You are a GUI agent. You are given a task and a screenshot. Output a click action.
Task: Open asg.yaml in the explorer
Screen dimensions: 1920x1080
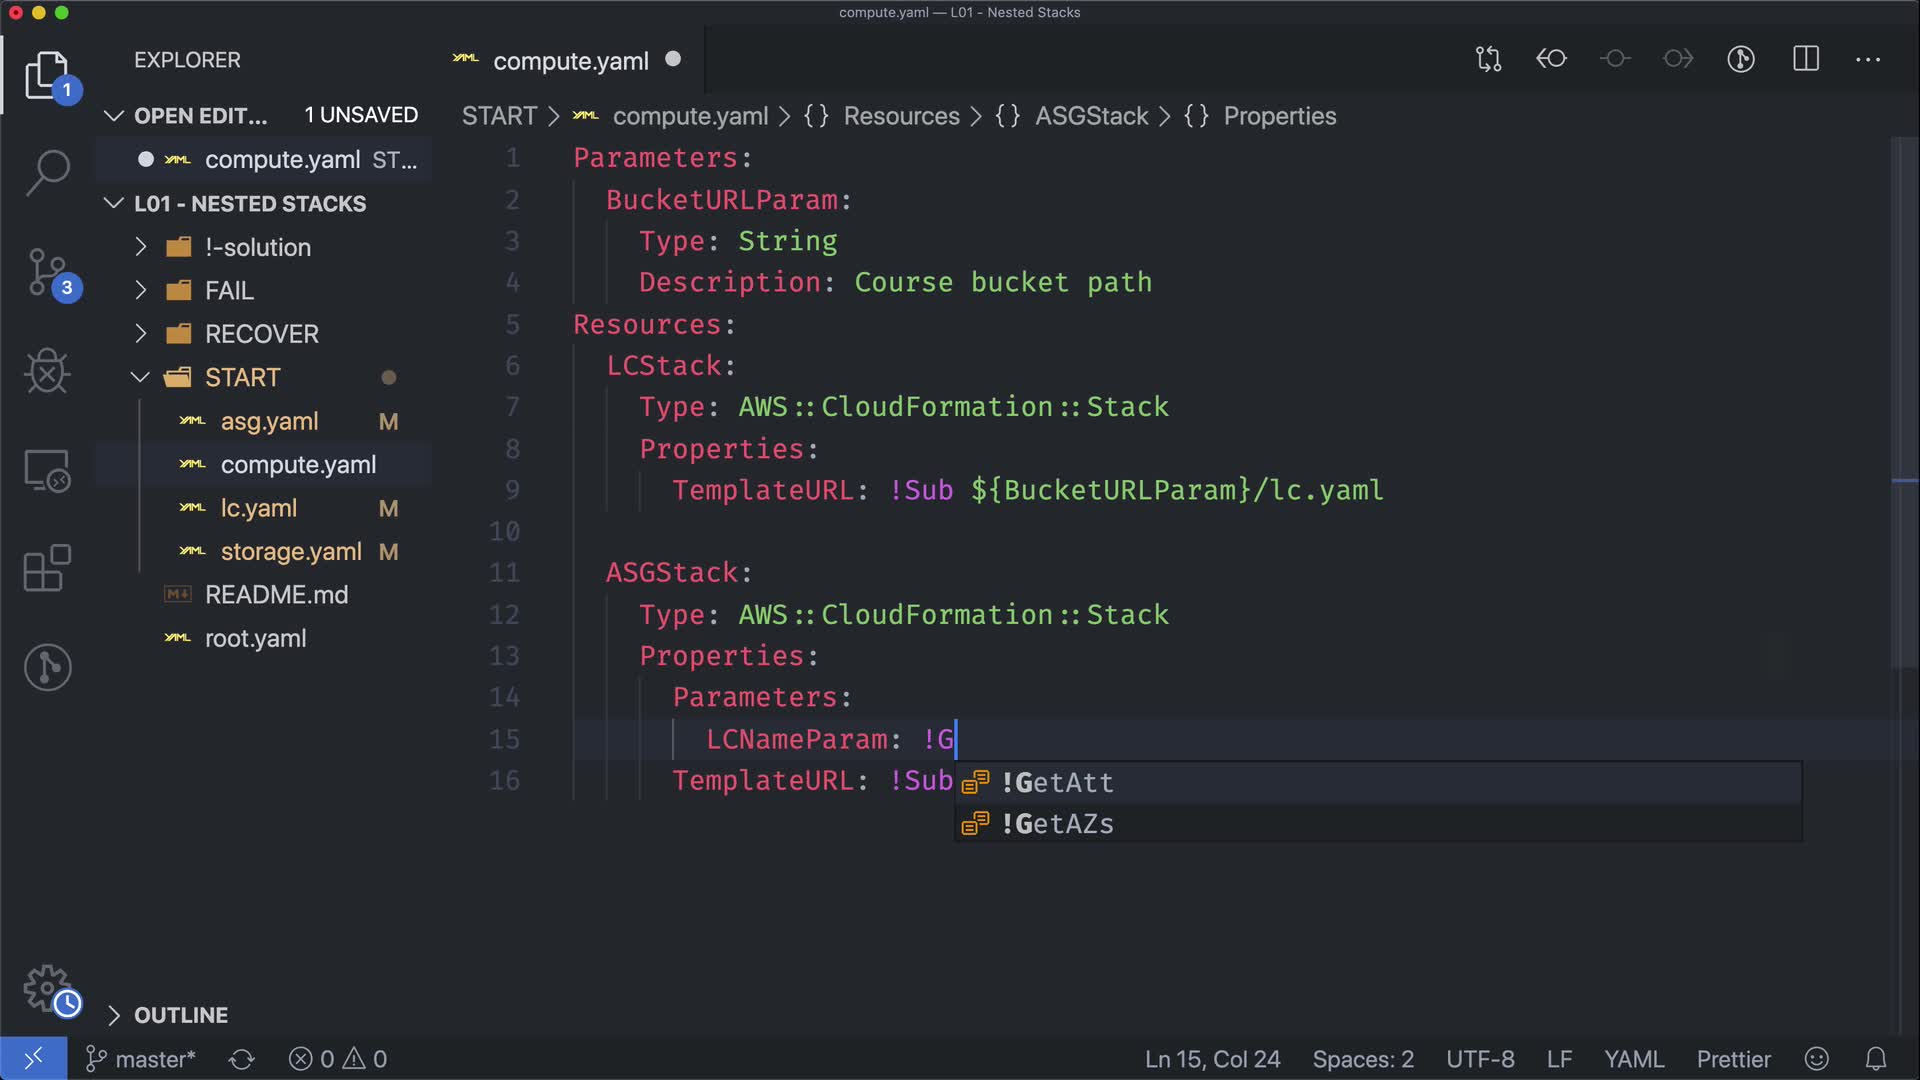pos(269,422)
